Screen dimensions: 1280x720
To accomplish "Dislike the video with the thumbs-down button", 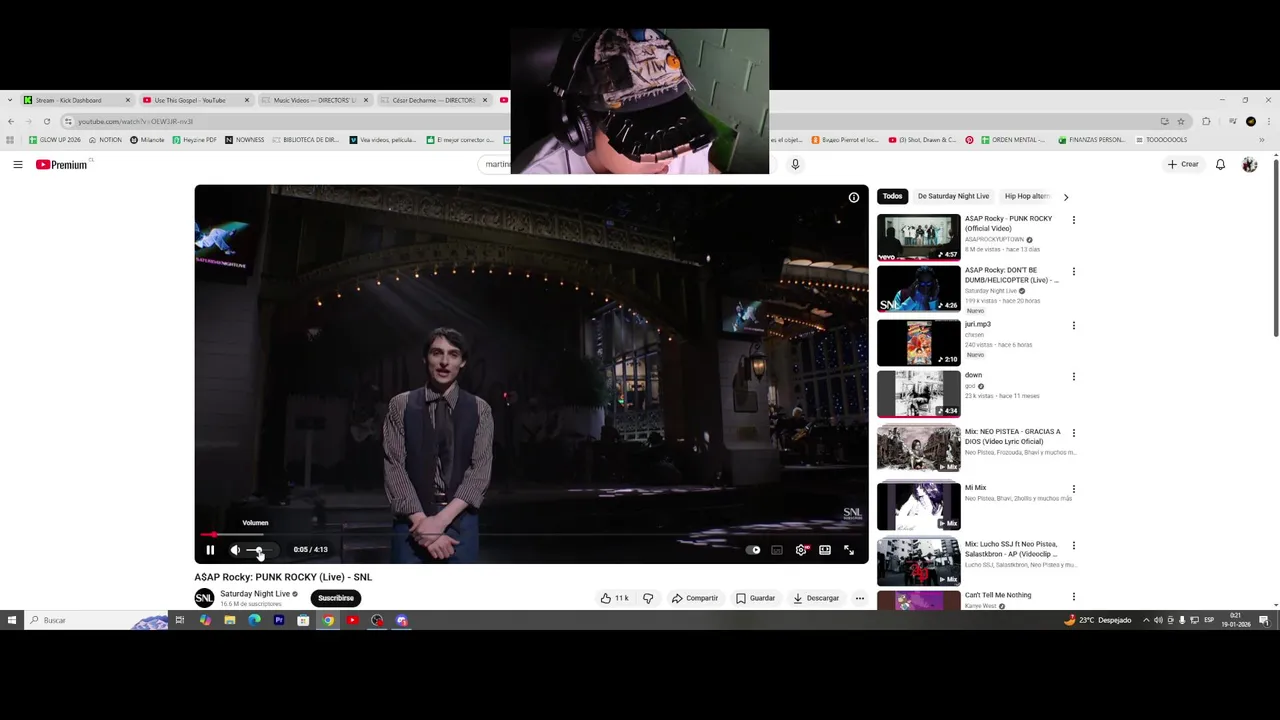I will 648,598.
